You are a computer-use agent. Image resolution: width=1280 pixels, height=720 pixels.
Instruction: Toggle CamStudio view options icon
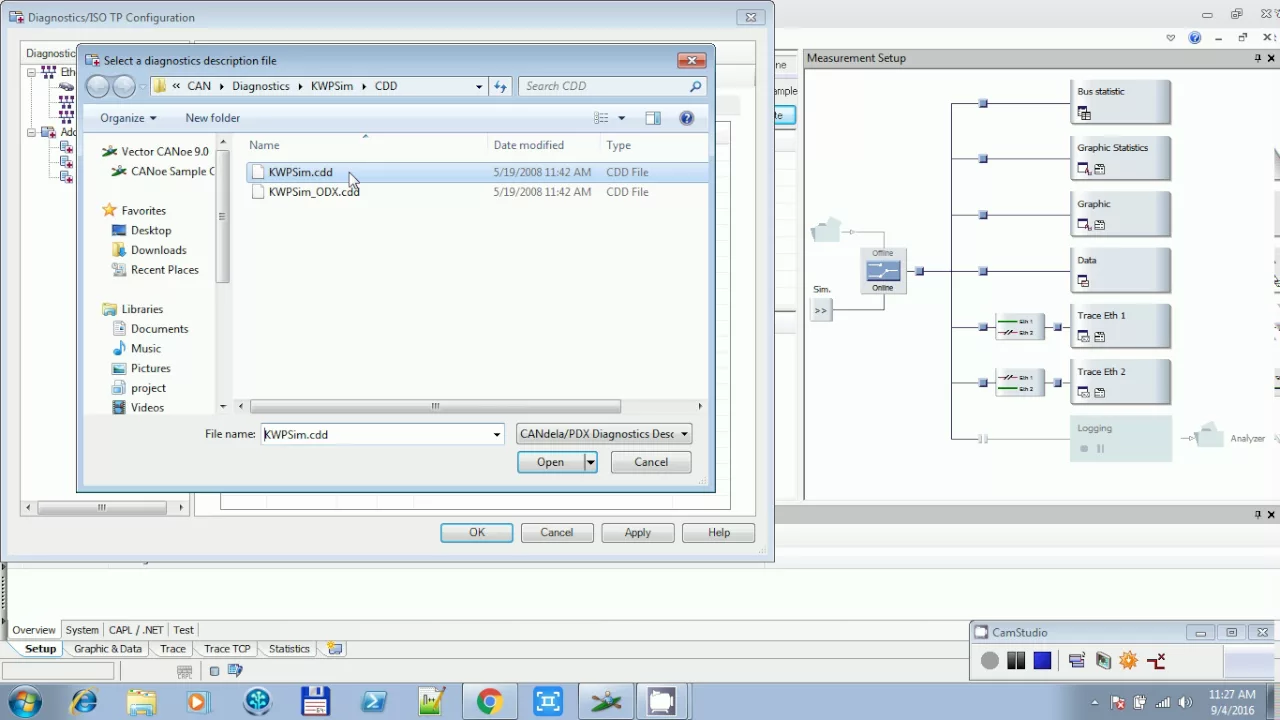1076,660
